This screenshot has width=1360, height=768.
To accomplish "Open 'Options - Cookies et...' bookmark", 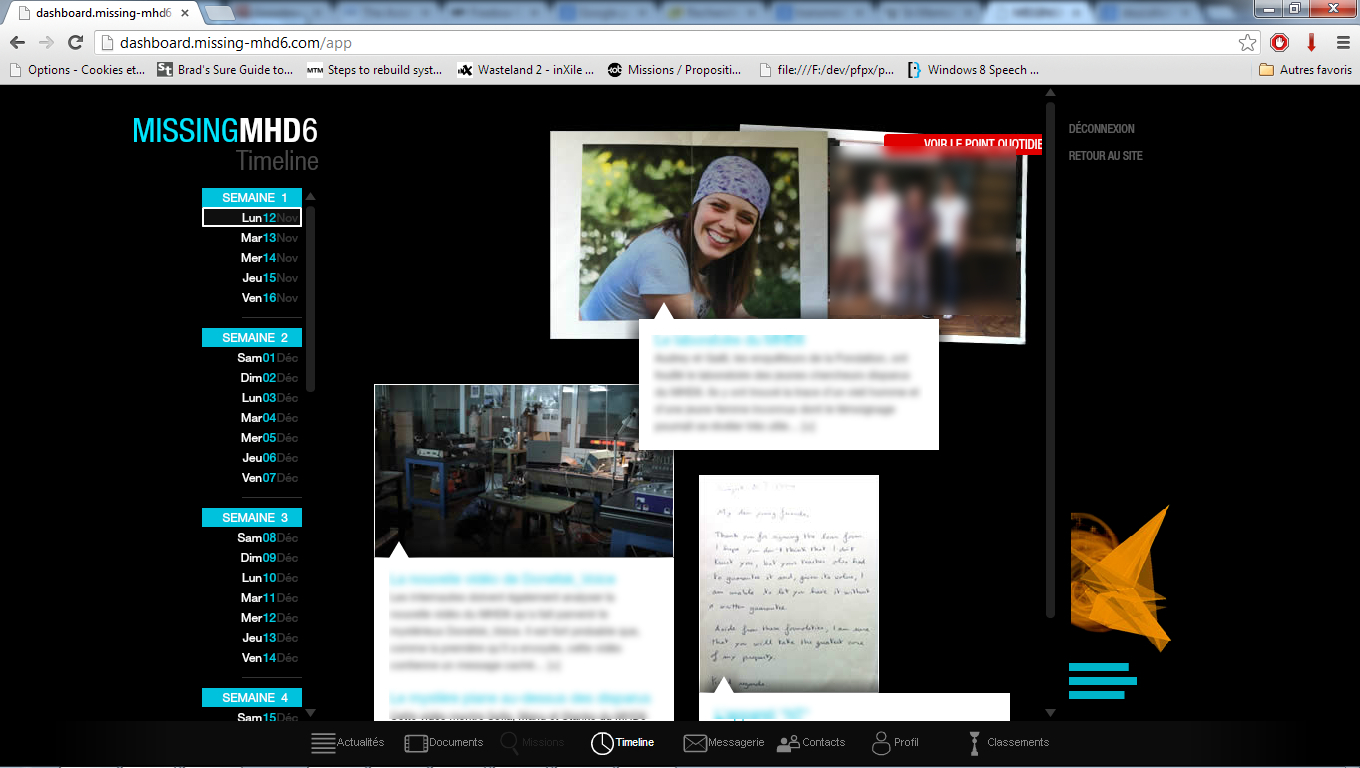I will (77, 70).
